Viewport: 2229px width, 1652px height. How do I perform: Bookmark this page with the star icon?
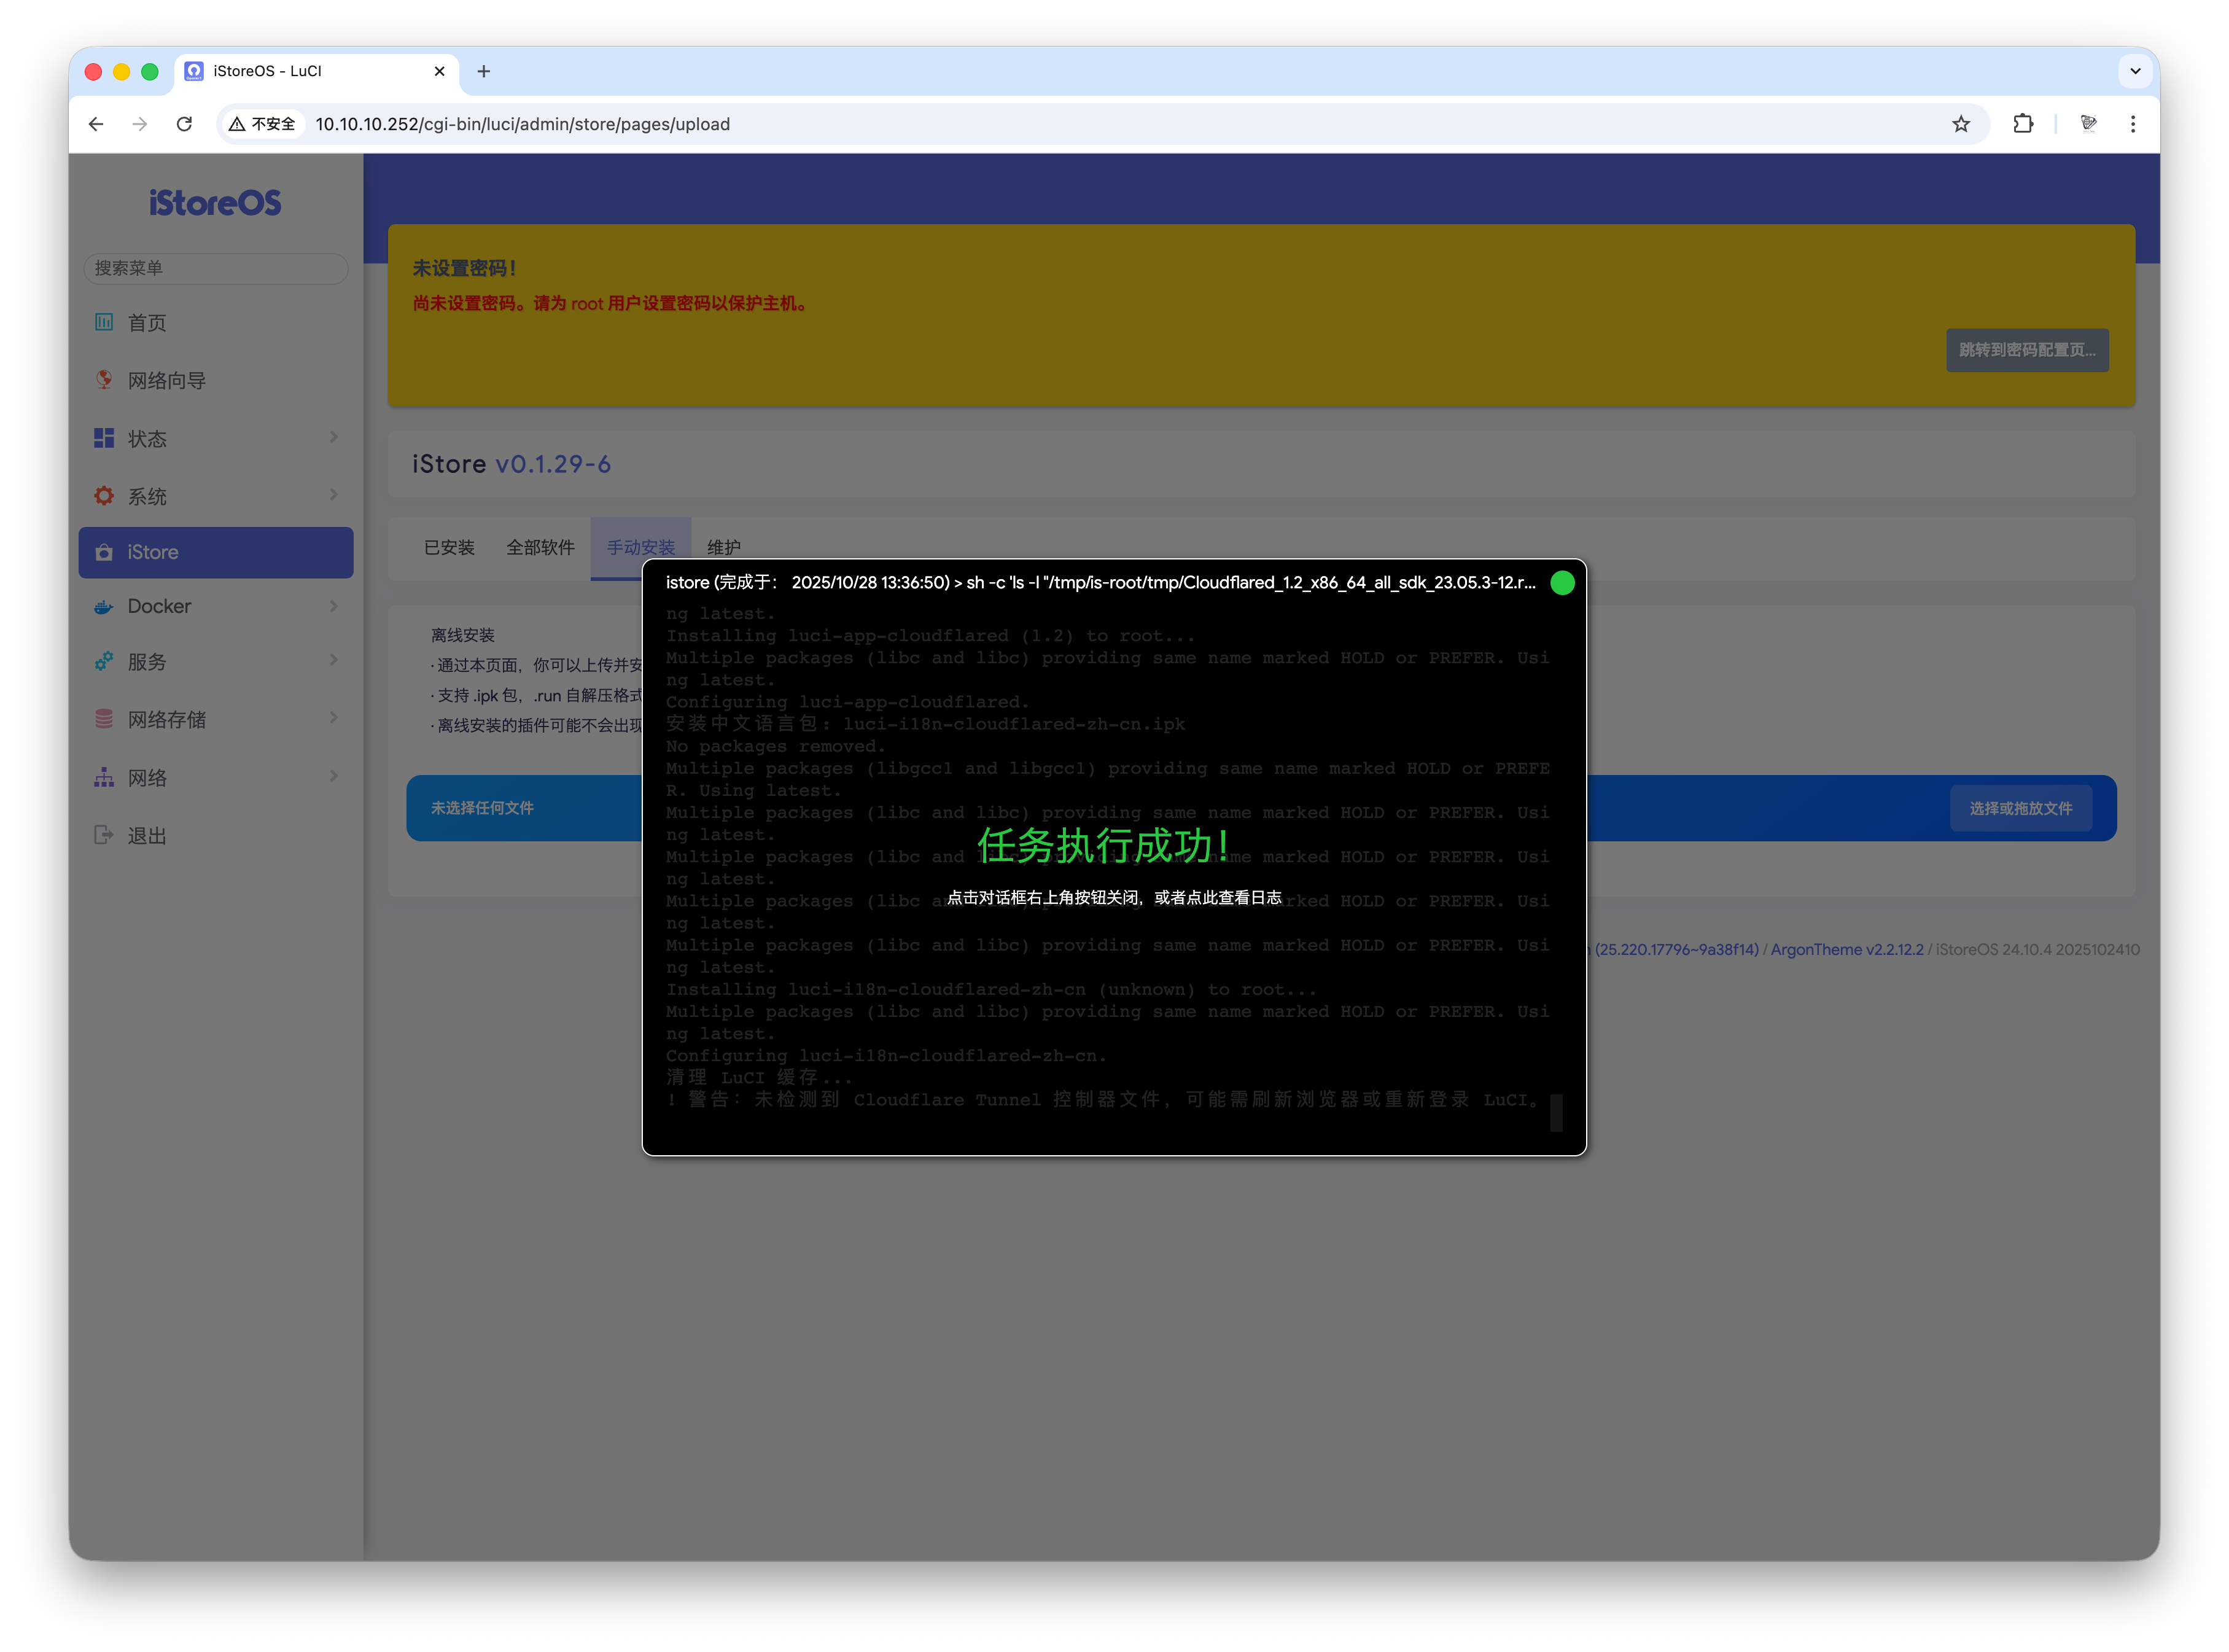tap(1960, 124)
